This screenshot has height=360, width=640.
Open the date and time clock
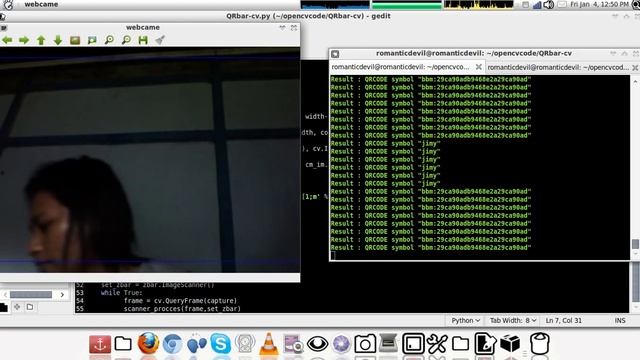point(599,4)
